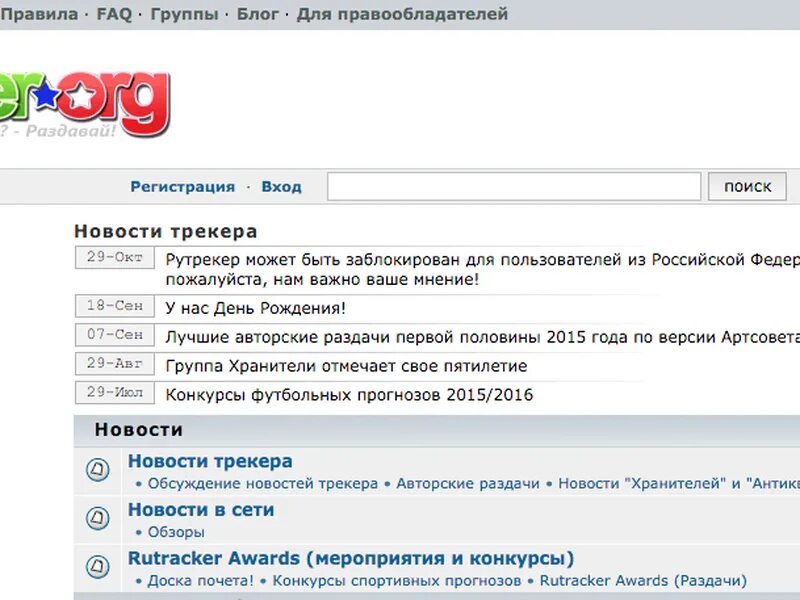Focus the search input field
This screenshot has height=600, width=800.
[514, 187]
